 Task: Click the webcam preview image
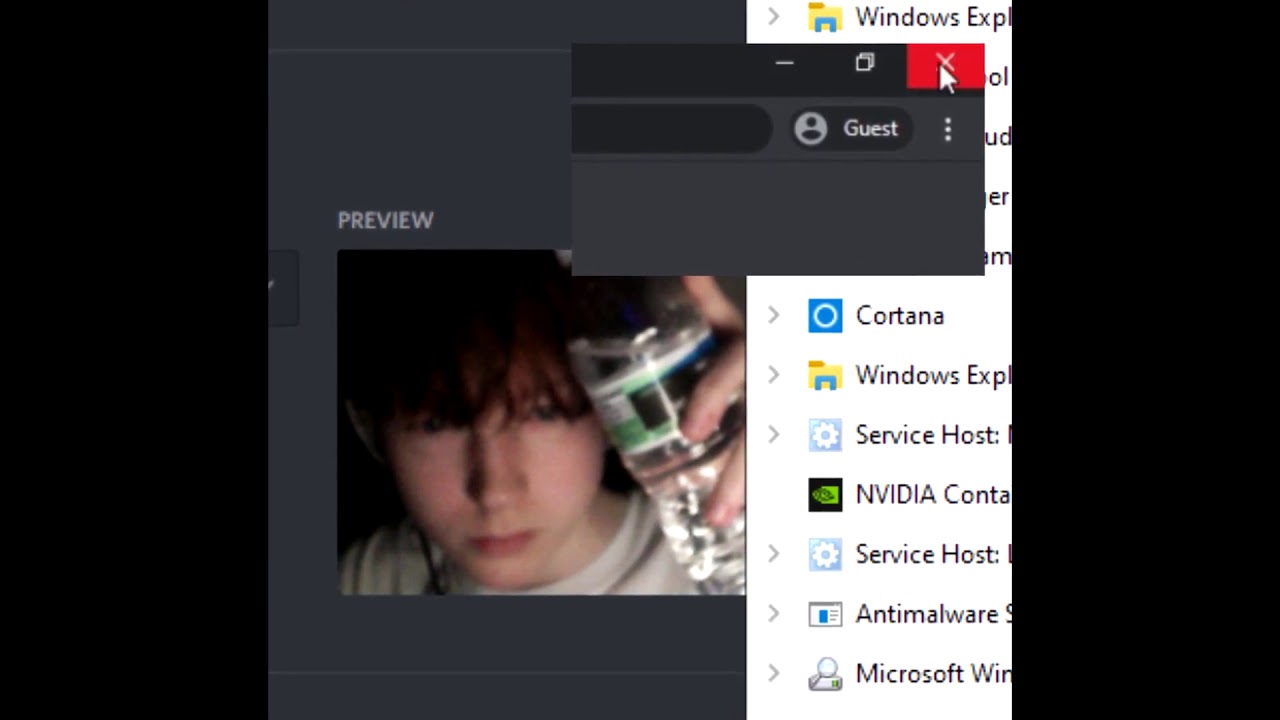pos(541,423)
